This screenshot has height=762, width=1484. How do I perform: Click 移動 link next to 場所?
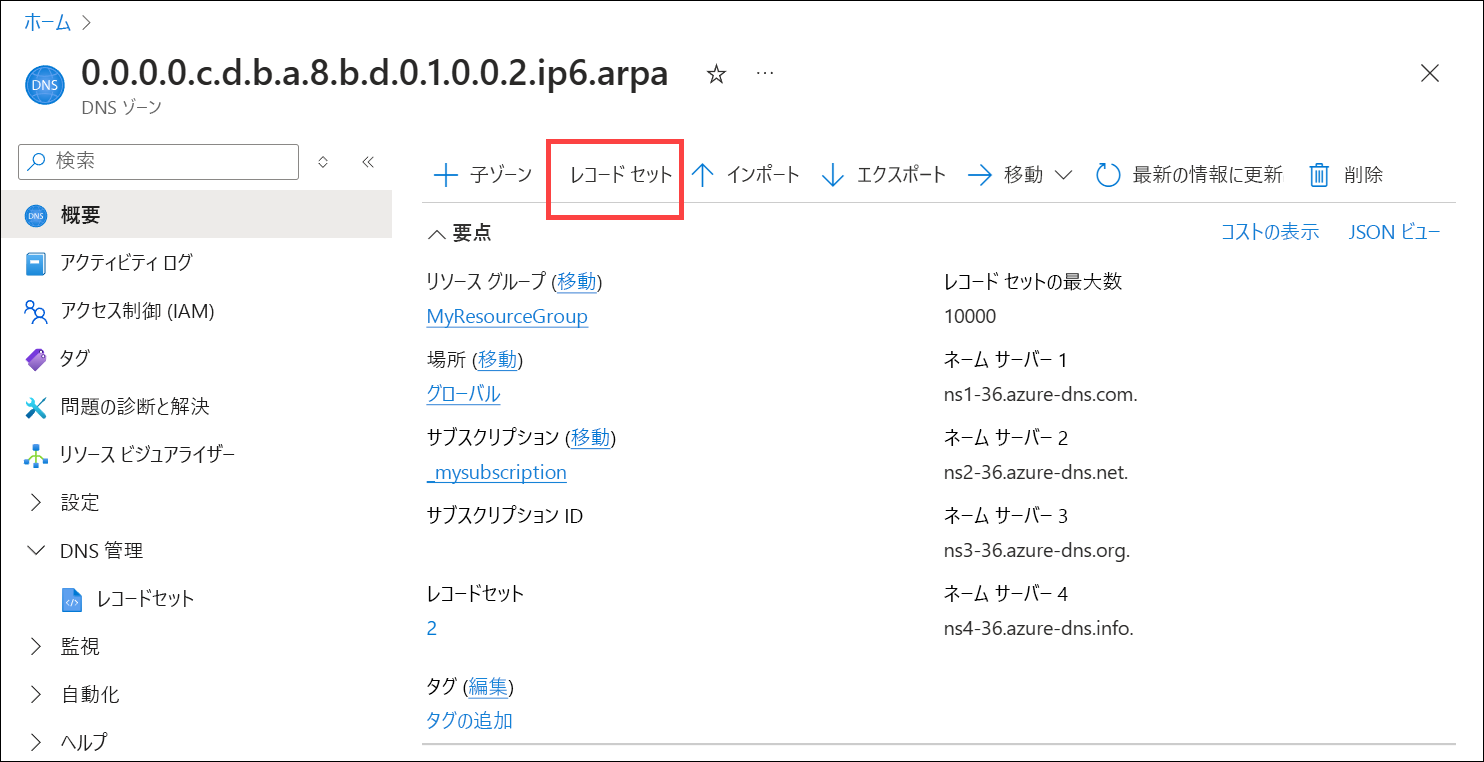(499, 360)
